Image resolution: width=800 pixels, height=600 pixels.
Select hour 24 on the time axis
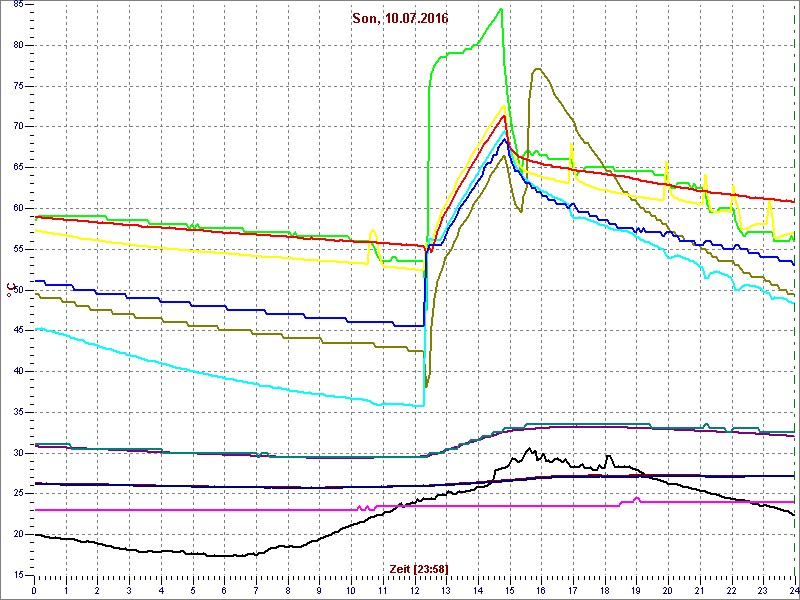[794, 589]
